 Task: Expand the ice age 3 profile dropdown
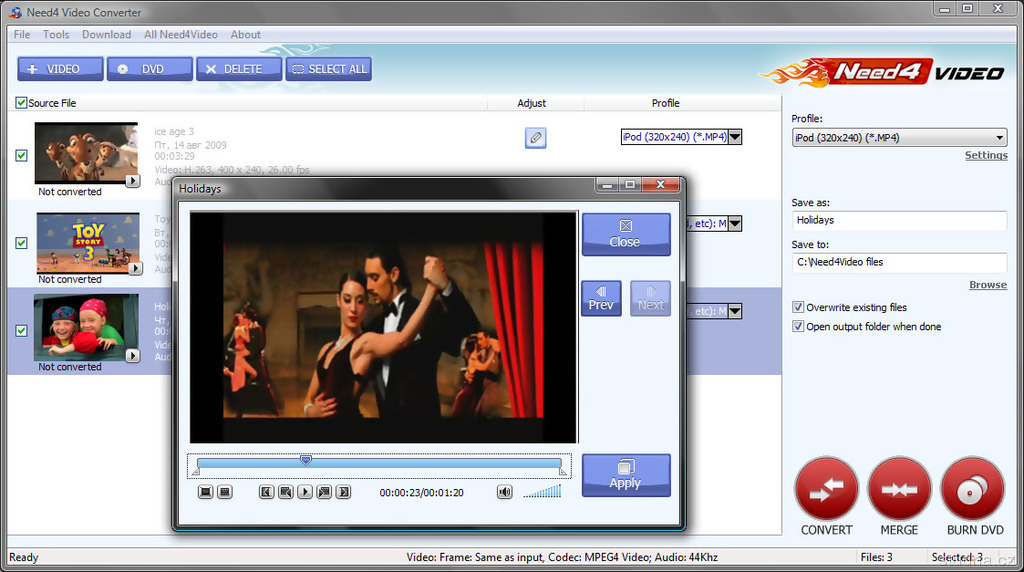pyautogui.click(x=735, y=137)
